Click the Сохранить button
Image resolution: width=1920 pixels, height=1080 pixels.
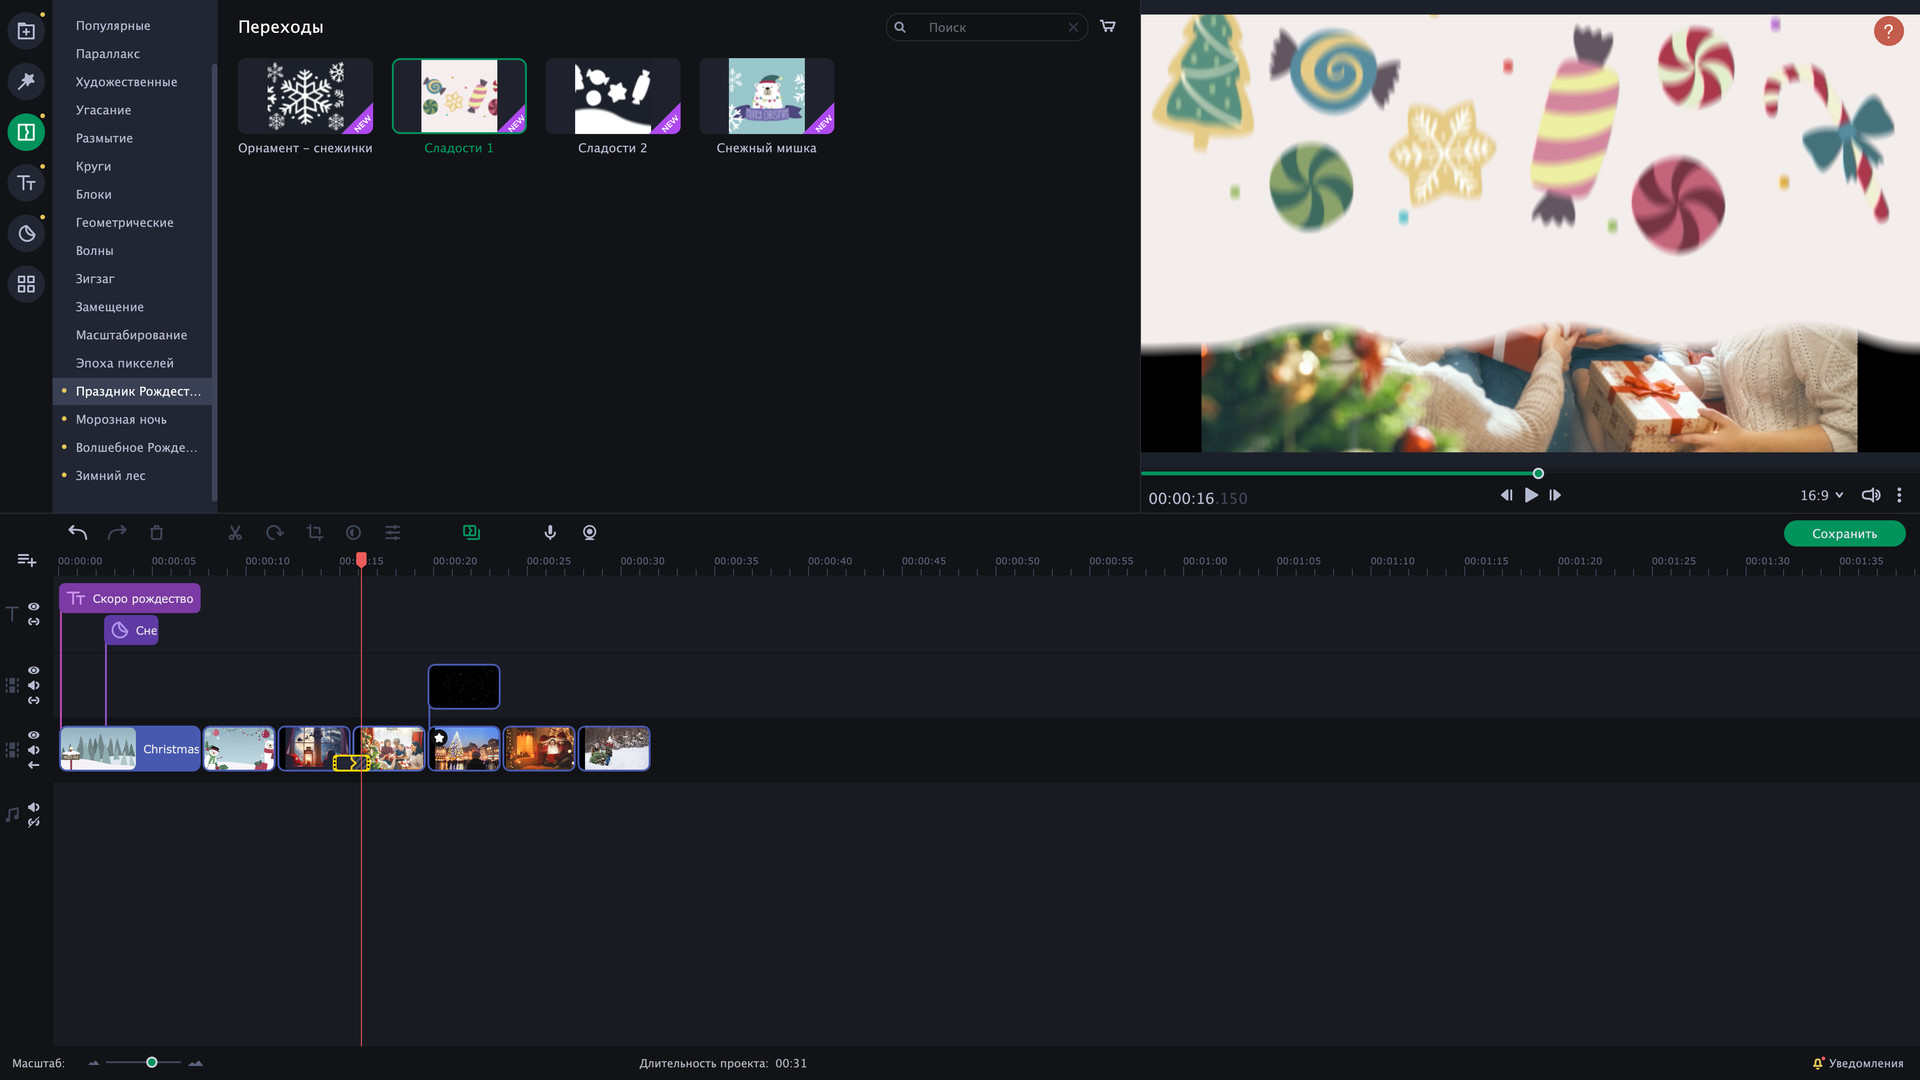coord(1844,533)
